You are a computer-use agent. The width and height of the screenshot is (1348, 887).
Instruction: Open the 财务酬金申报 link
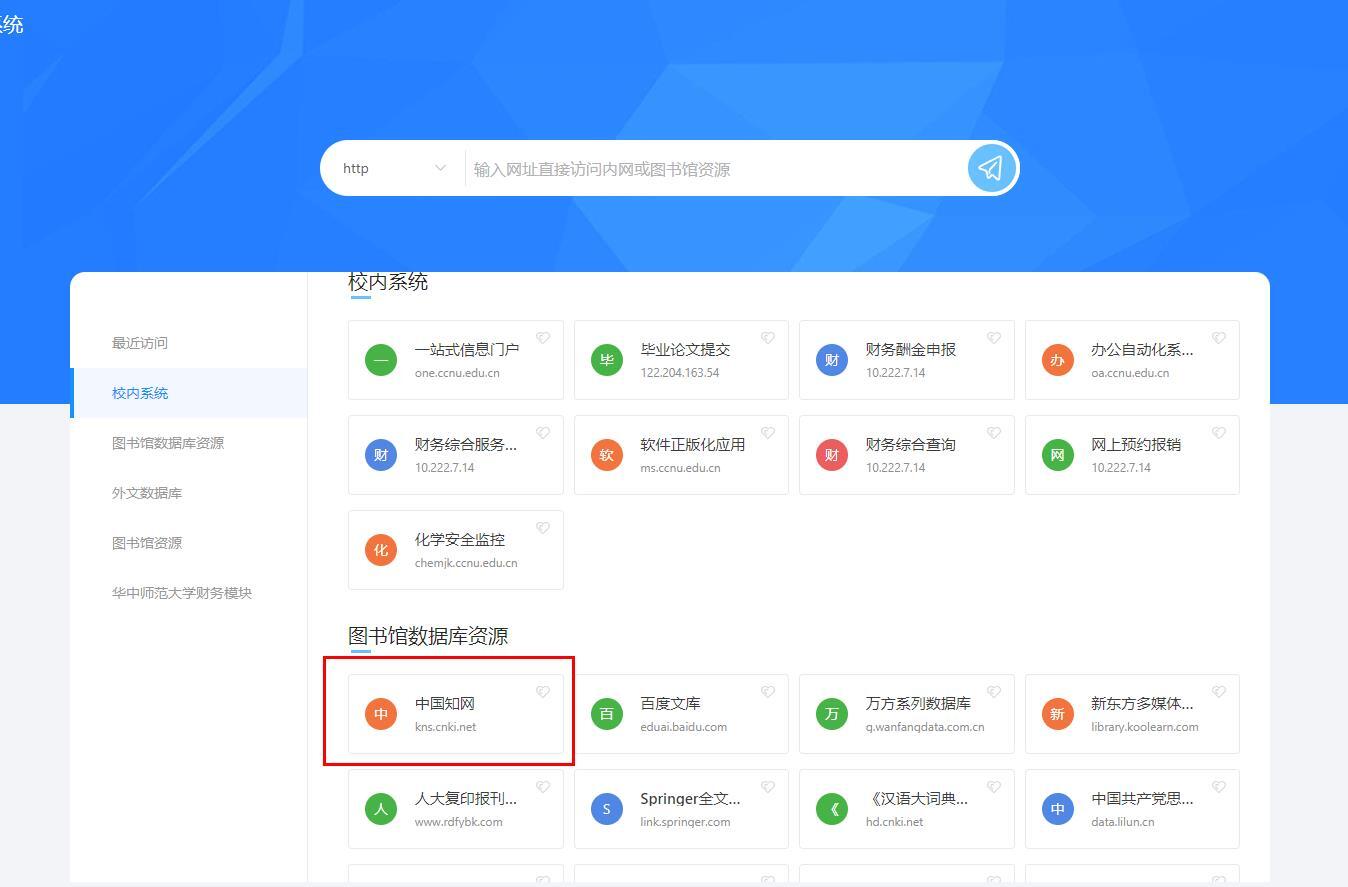click(910, 350)
